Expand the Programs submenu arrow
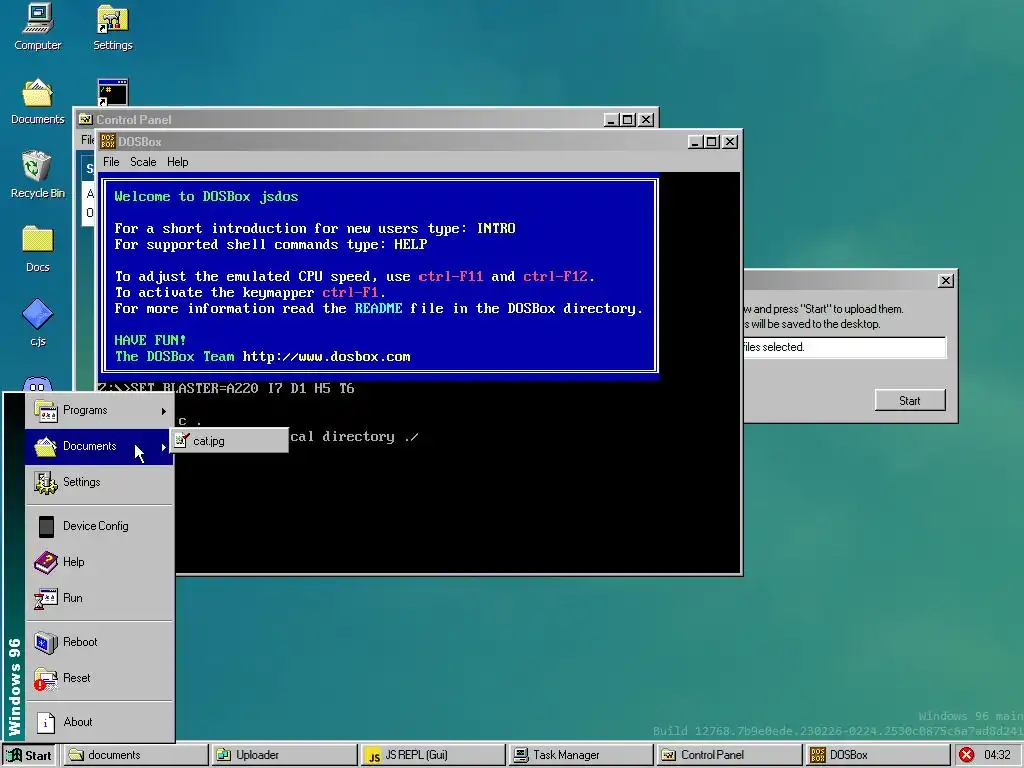The width and height of the screenshot is (1024, 768). pos(163,411)
